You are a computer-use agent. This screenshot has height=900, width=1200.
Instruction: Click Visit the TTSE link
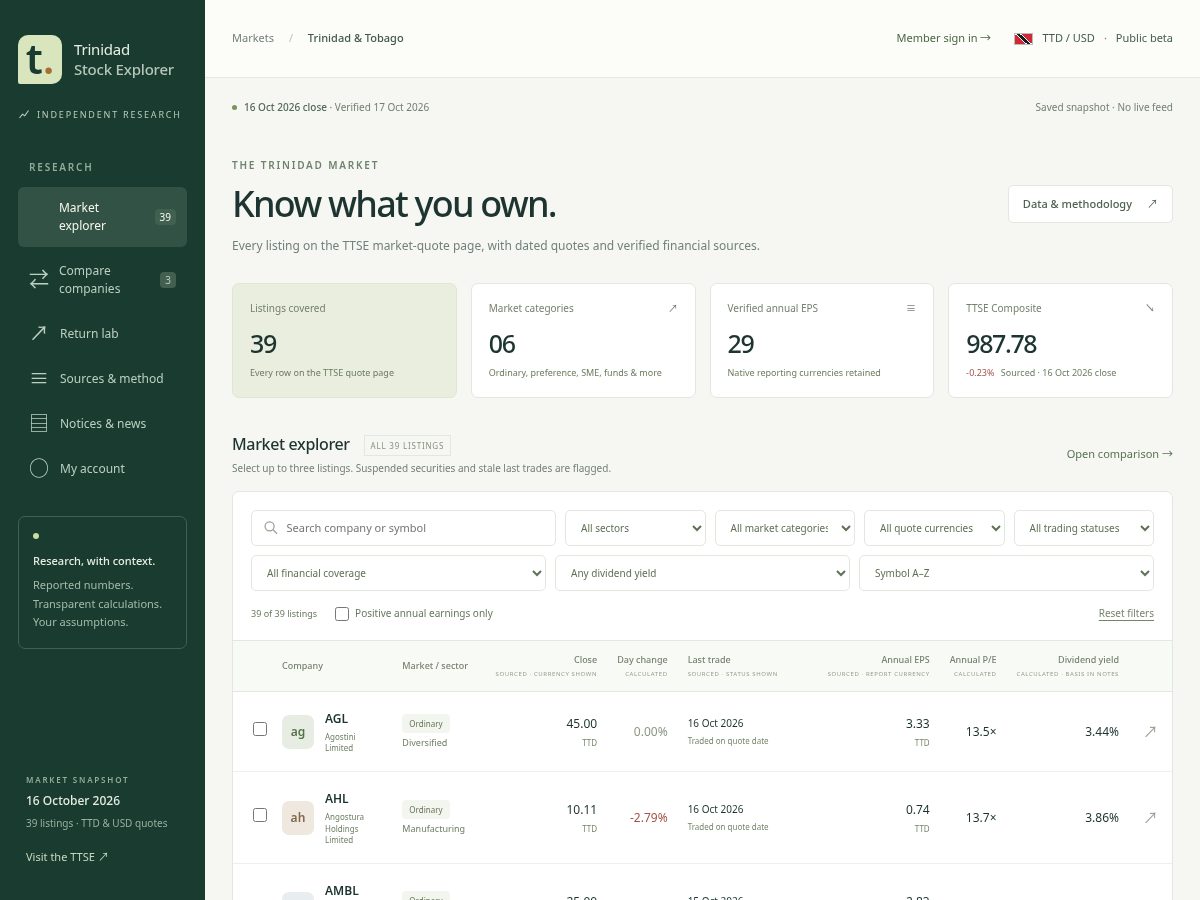click(x=67, y=857)
